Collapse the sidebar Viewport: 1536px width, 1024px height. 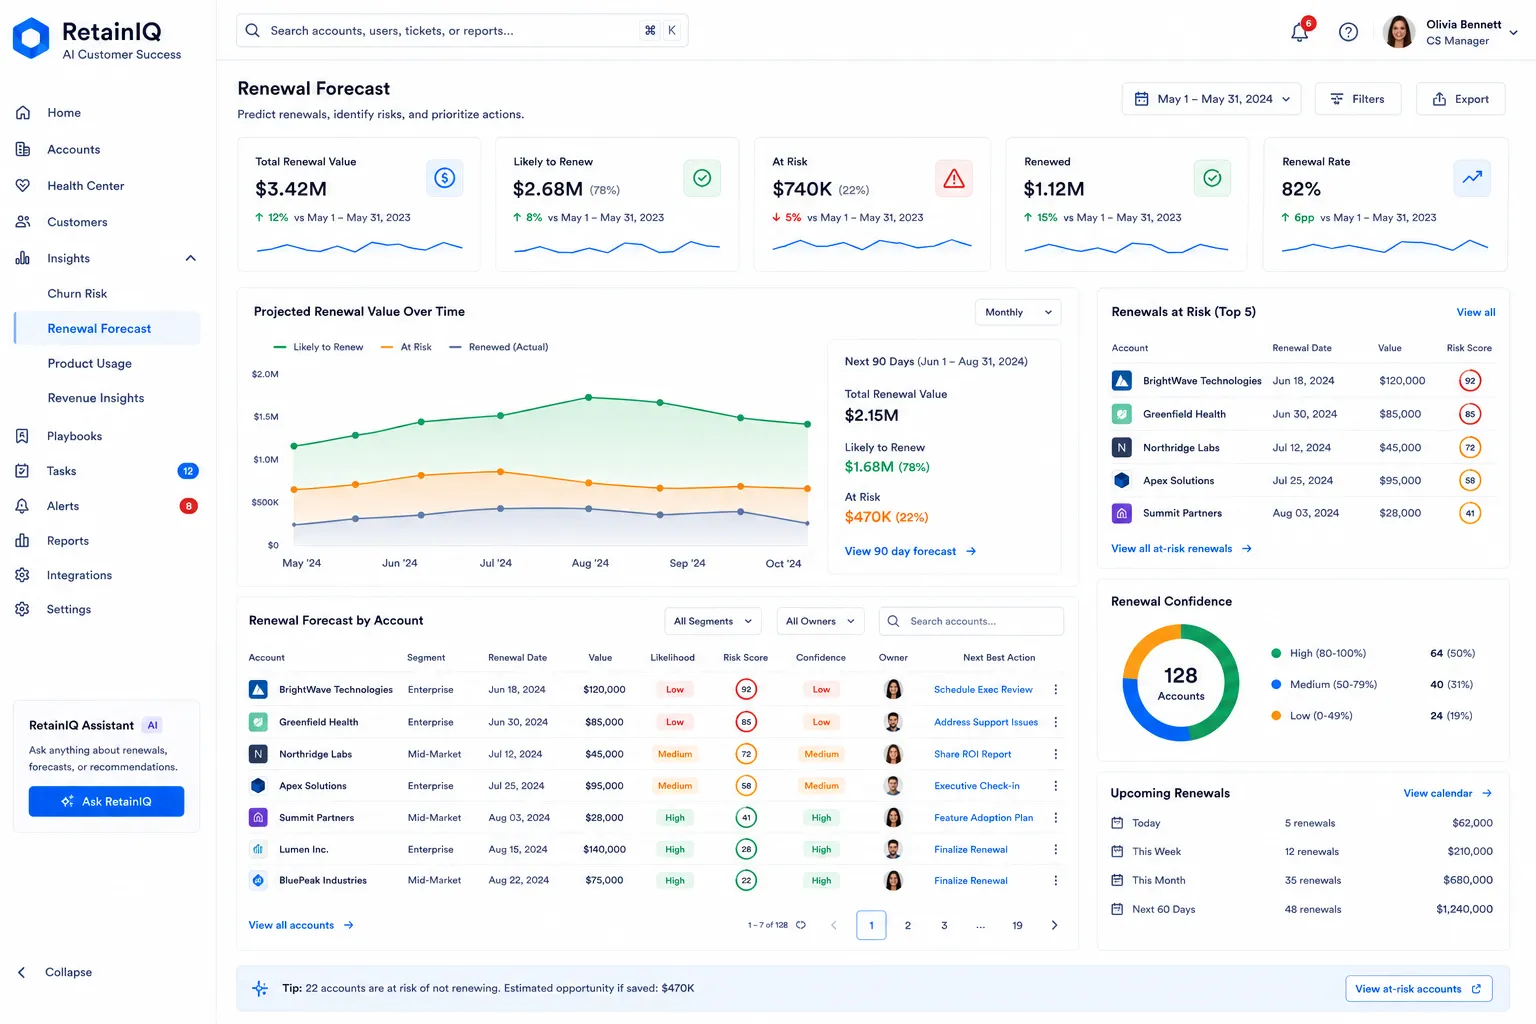pos(57,972)
